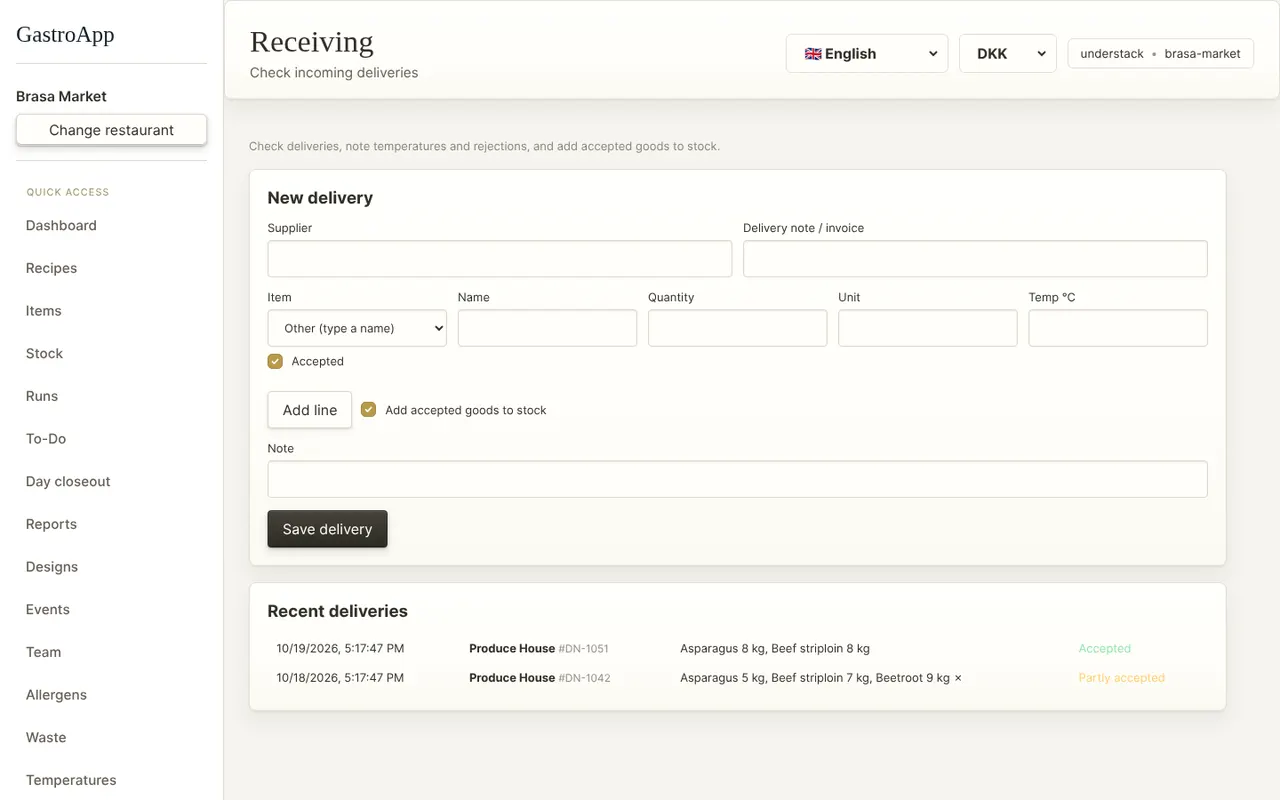Image resolution: width=1280 pixels, height=800 pixels.
Task: Open Runs in the sidebar
Action: pyautogui.click(x=42, y=396)
